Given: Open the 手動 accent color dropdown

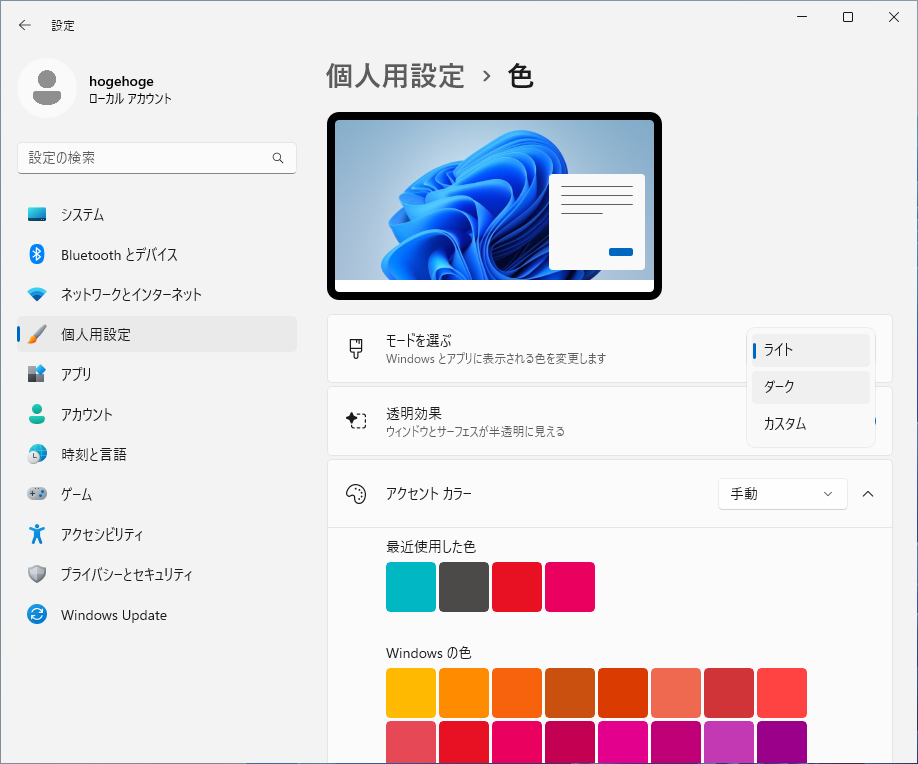Looking at the screenshot, I should tap(782, 494).
